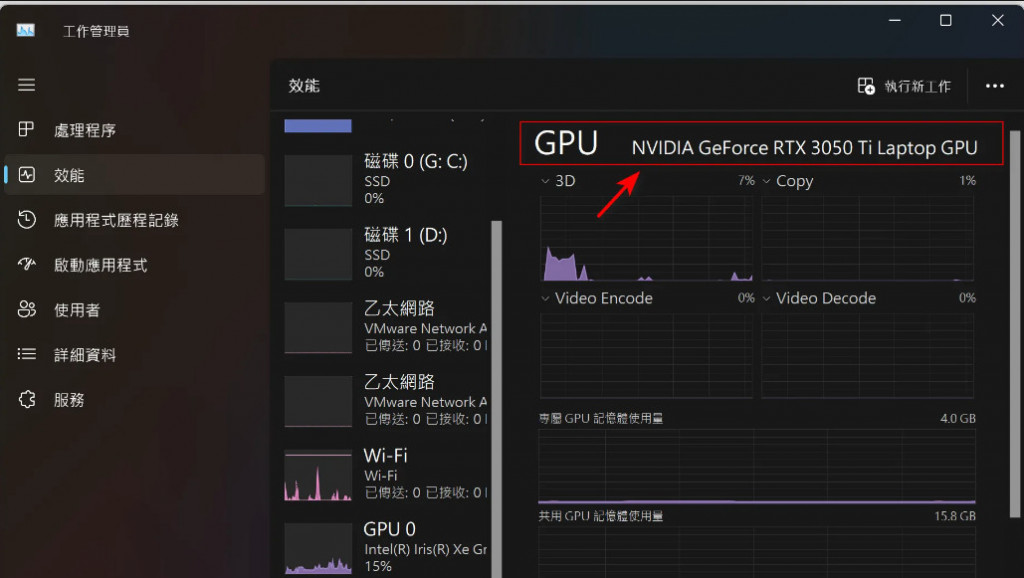This screenshot has height=578, width=1024.
Task: Click the Task Manager app icon in title bar
Action: (x=25, y=30)
